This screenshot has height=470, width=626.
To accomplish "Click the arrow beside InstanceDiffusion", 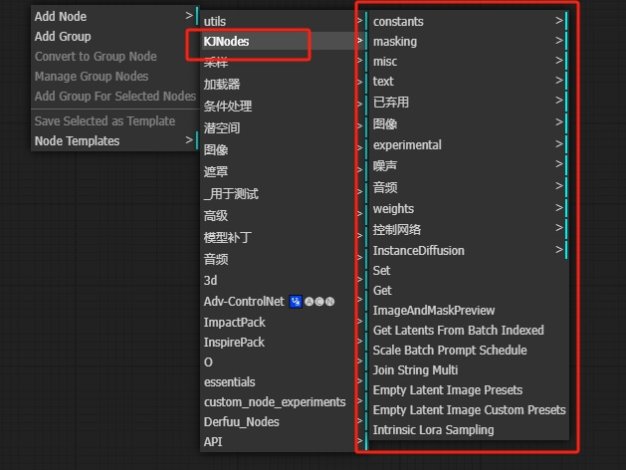I will (x=559, y=249).
